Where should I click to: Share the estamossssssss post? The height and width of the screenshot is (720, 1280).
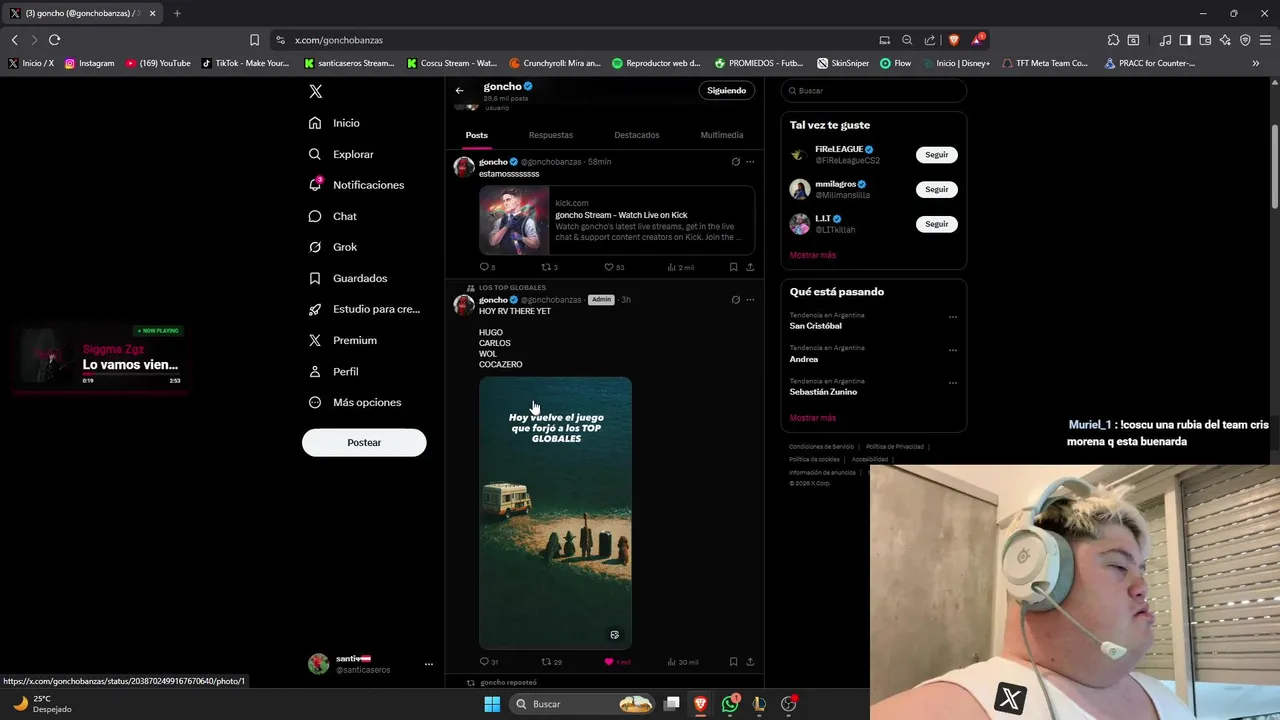(750, 267)
